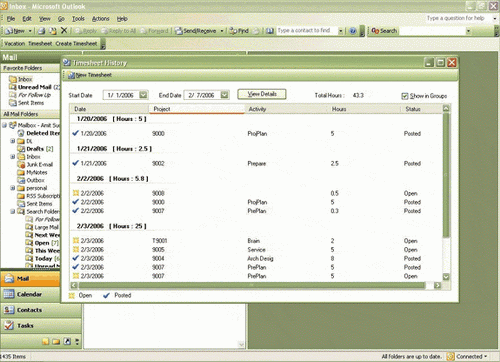Viewport: 500px width, 362px height.
Task: Select the 2/3/2006 T9001 Brain row
Action: tap(256, 241)
